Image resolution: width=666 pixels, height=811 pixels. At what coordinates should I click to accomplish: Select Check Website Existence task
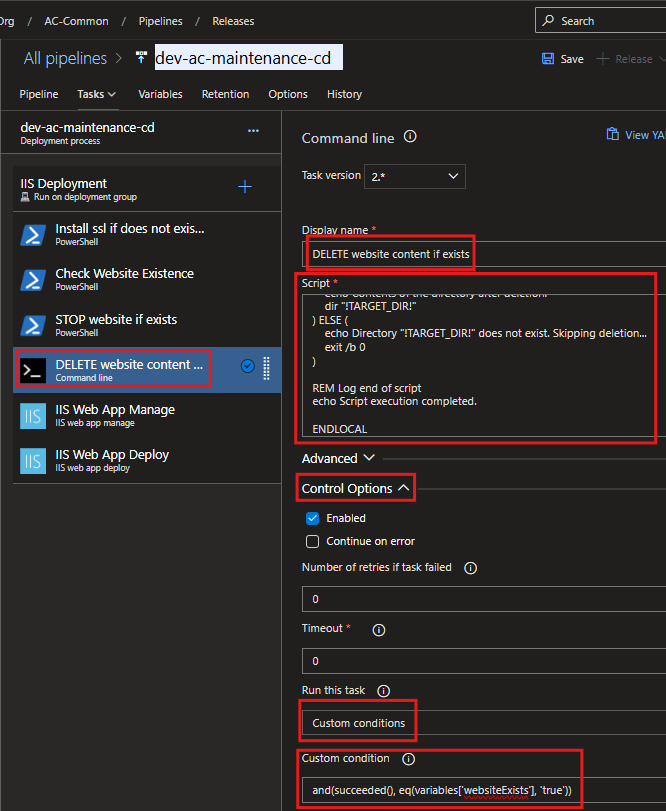(x=147, y=280)
